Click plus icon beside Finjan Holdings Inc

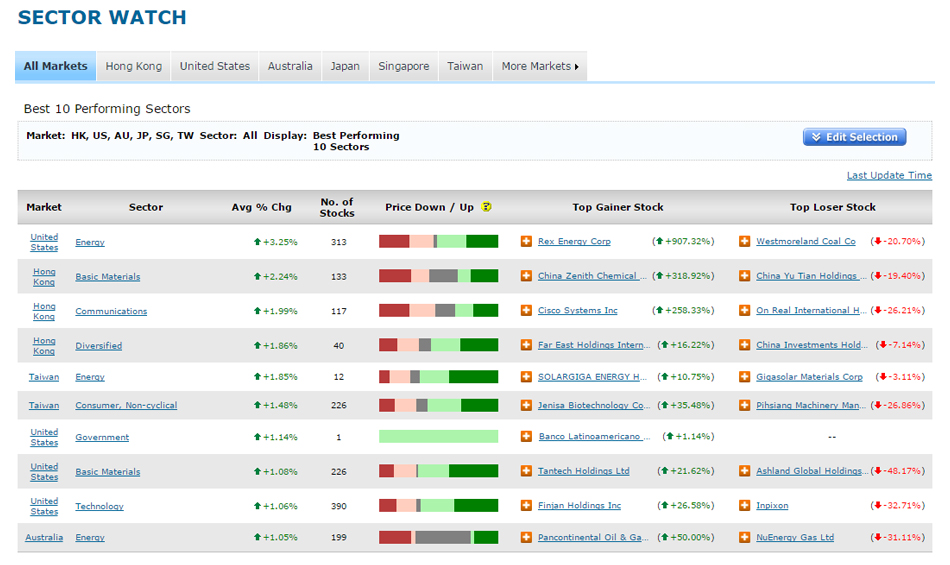[x=526, y=506]
